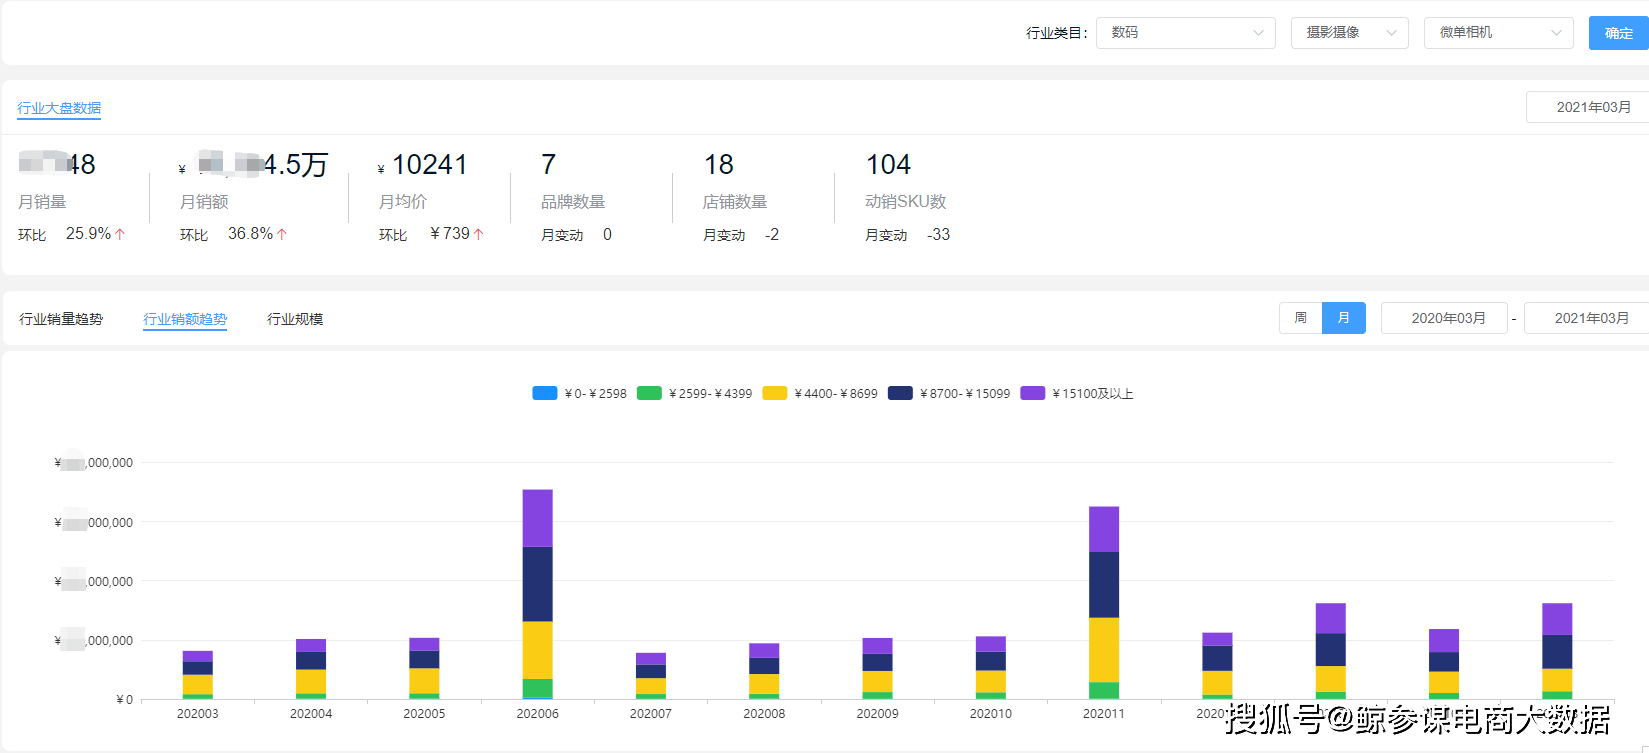This screenshot has height=753, width=1649.
Task: Select the 月 granularity option
Action: click(x=1343, y=318)
